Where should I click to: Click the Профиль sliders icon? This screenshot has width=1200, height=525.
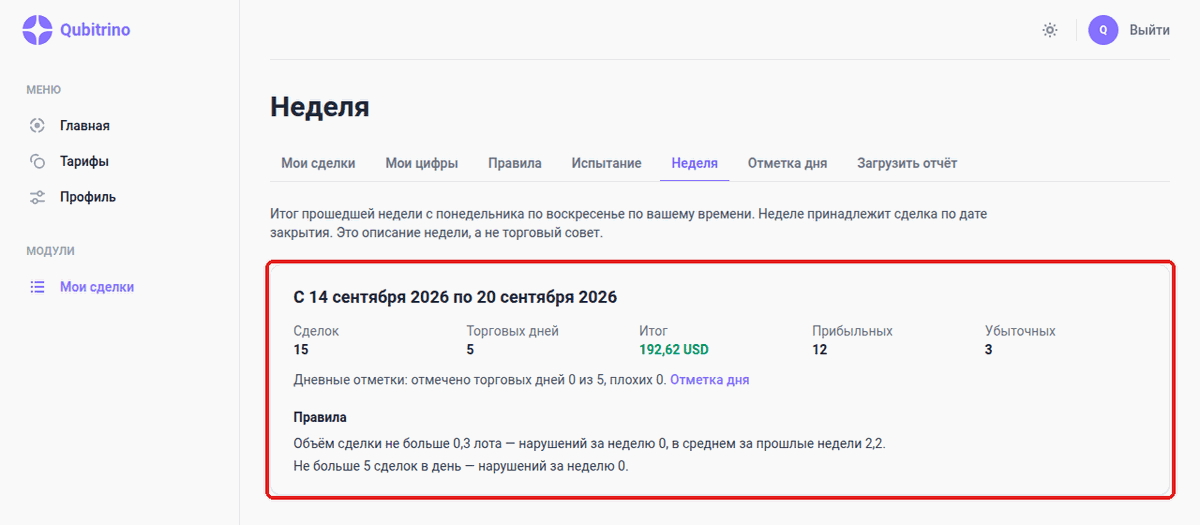(37, 197)
